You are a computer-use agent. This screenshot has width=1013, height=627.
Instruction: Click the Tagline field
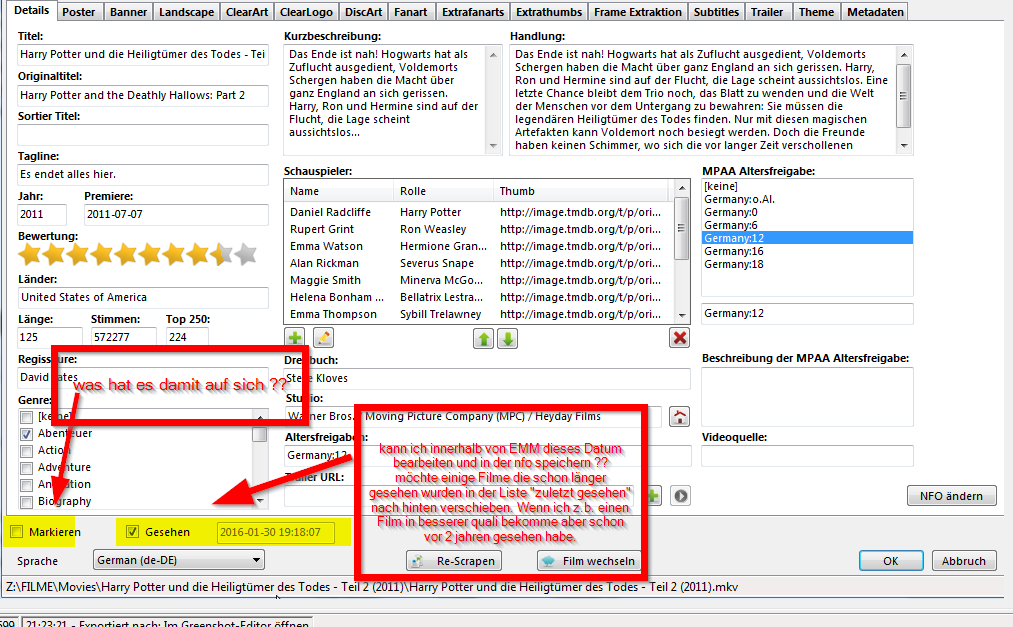tap(143, 174)
